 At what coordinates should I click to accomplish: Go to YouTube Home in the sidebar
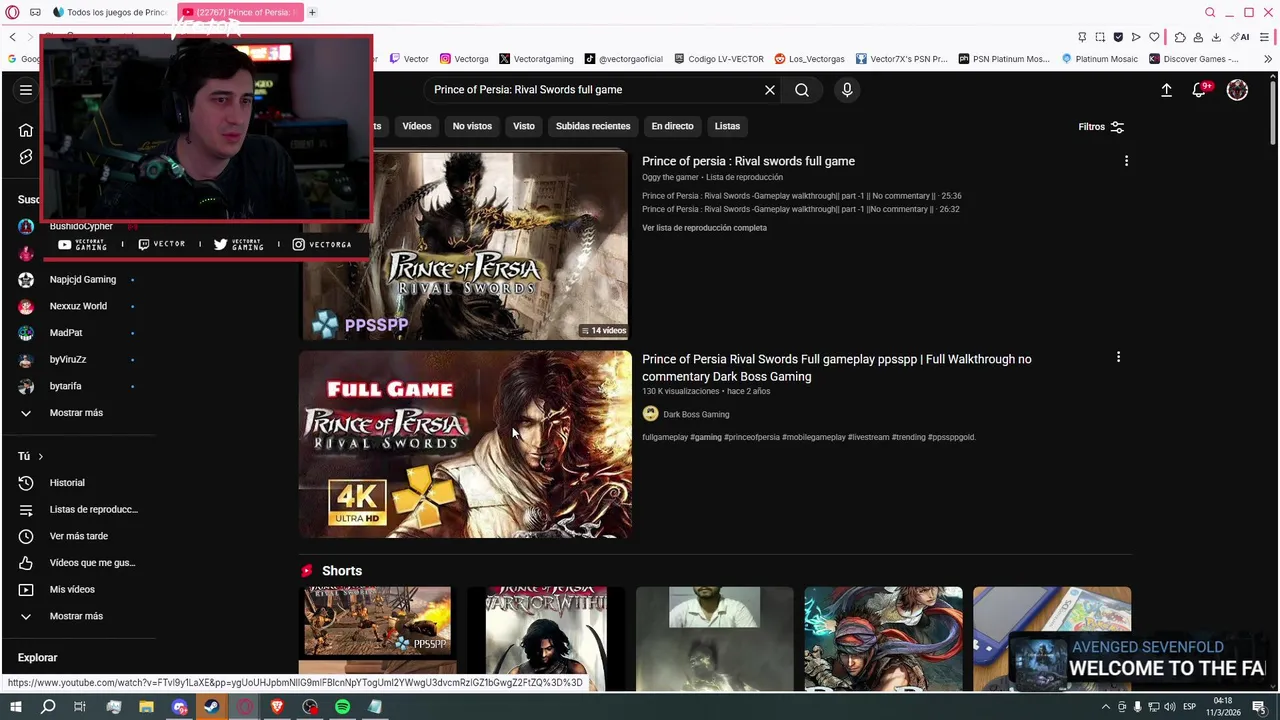(x=26, y=130)
